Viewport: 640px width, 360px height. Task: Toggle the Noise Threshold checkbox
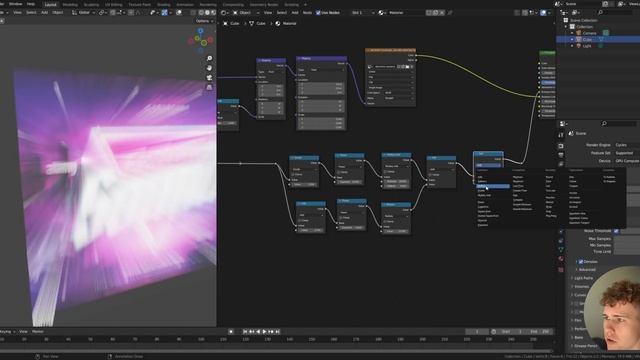coord(616,231)
